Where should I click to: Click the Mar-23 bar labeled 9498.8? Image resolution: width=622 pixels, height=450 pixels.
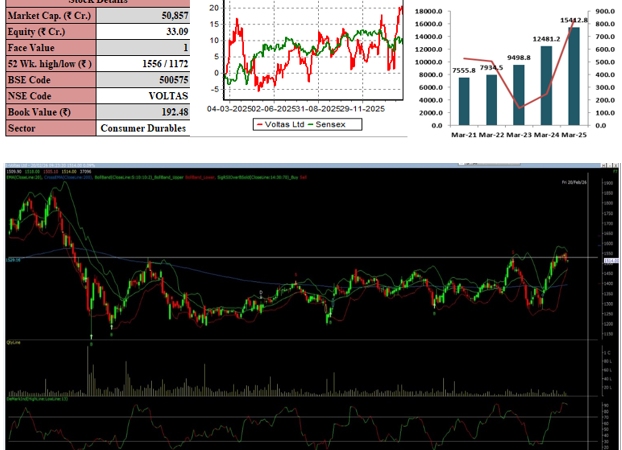(519, 95)
